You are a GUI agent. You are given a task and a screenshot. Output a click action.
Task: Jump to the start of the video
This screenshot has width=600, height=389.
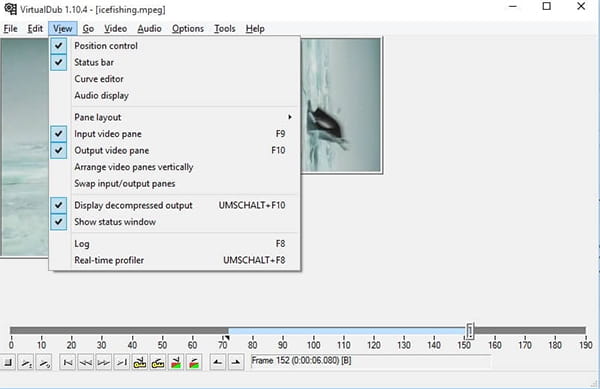tap(68, 362)
